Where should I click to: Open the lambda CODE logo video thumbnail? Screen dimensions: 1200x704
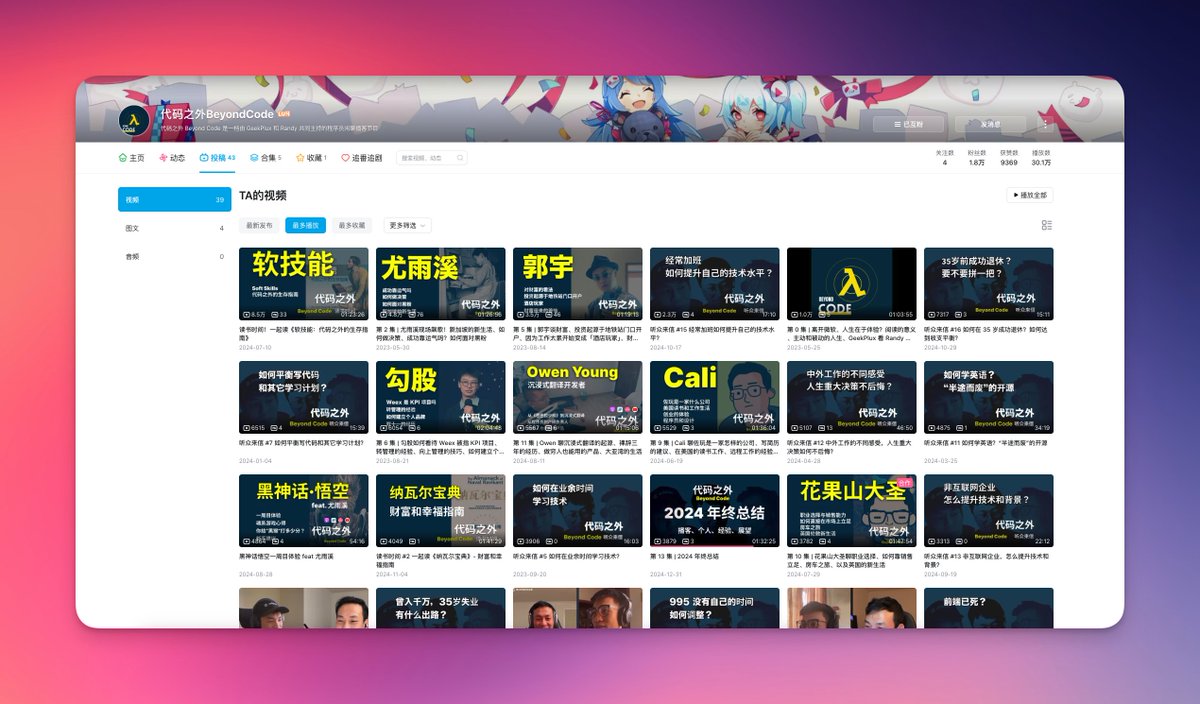click(851, 284)
